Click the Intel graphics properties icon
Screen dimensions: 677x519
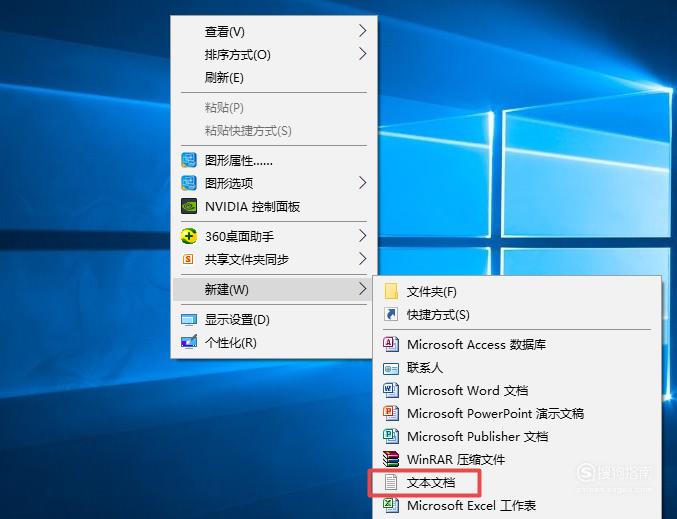[189, 160]
